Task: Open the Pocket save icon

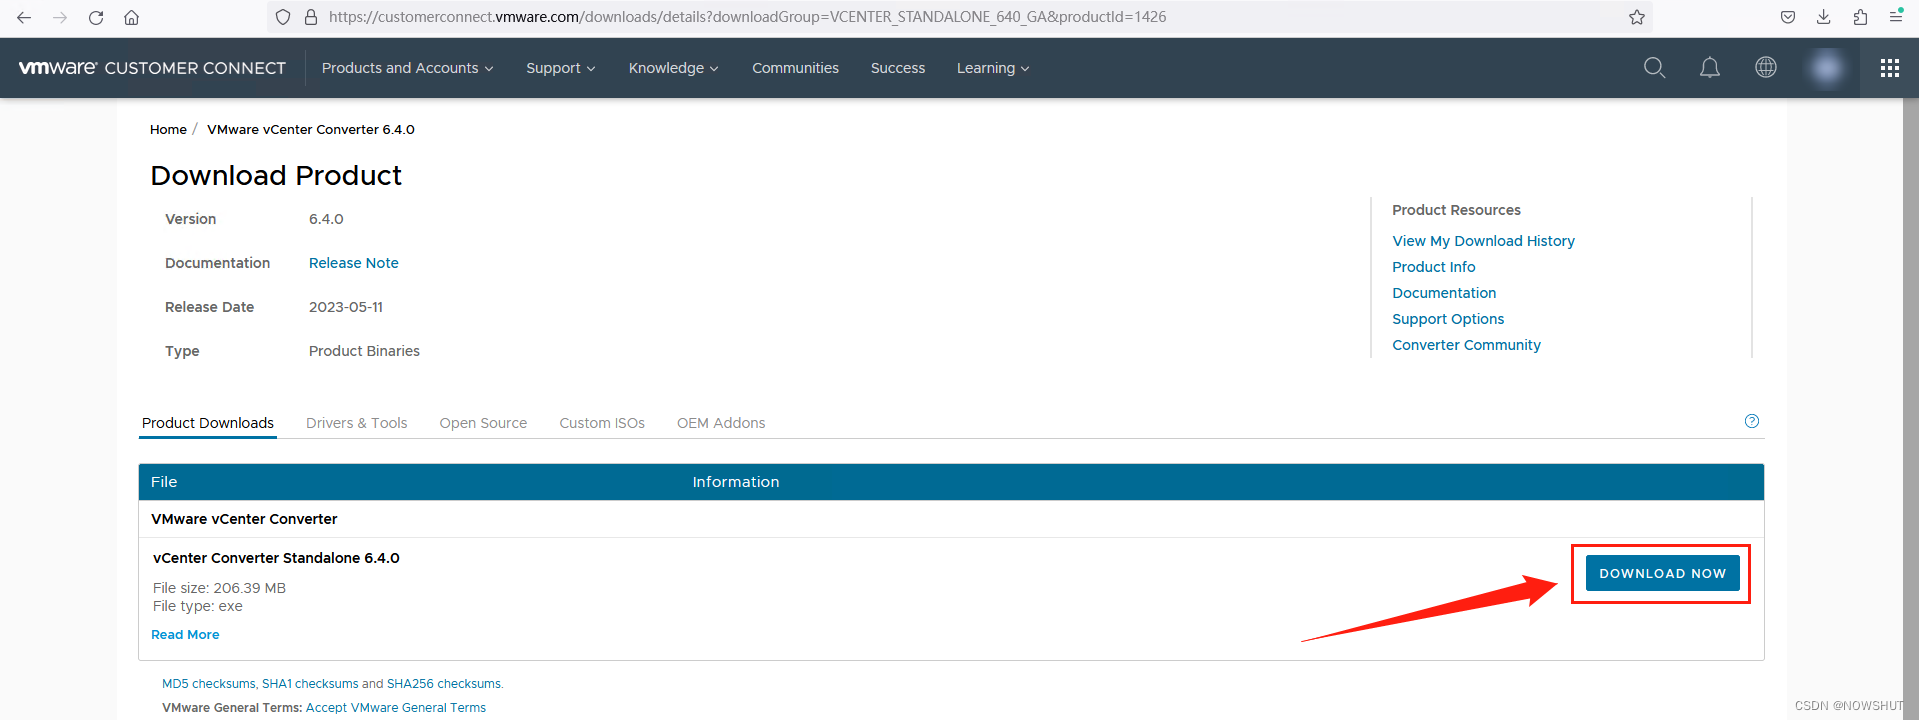Action: [1788, 17]
